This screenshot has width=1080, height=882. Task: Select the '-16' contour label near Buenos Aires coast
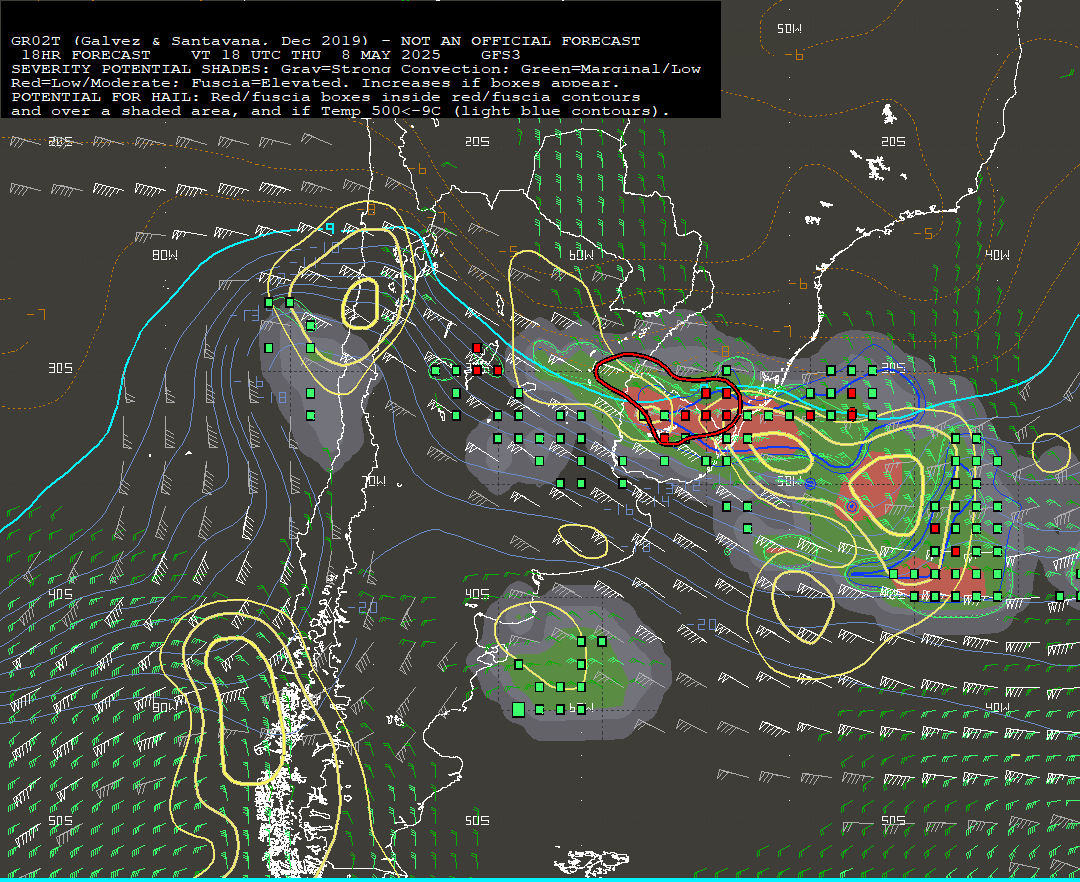click(620, 510)
